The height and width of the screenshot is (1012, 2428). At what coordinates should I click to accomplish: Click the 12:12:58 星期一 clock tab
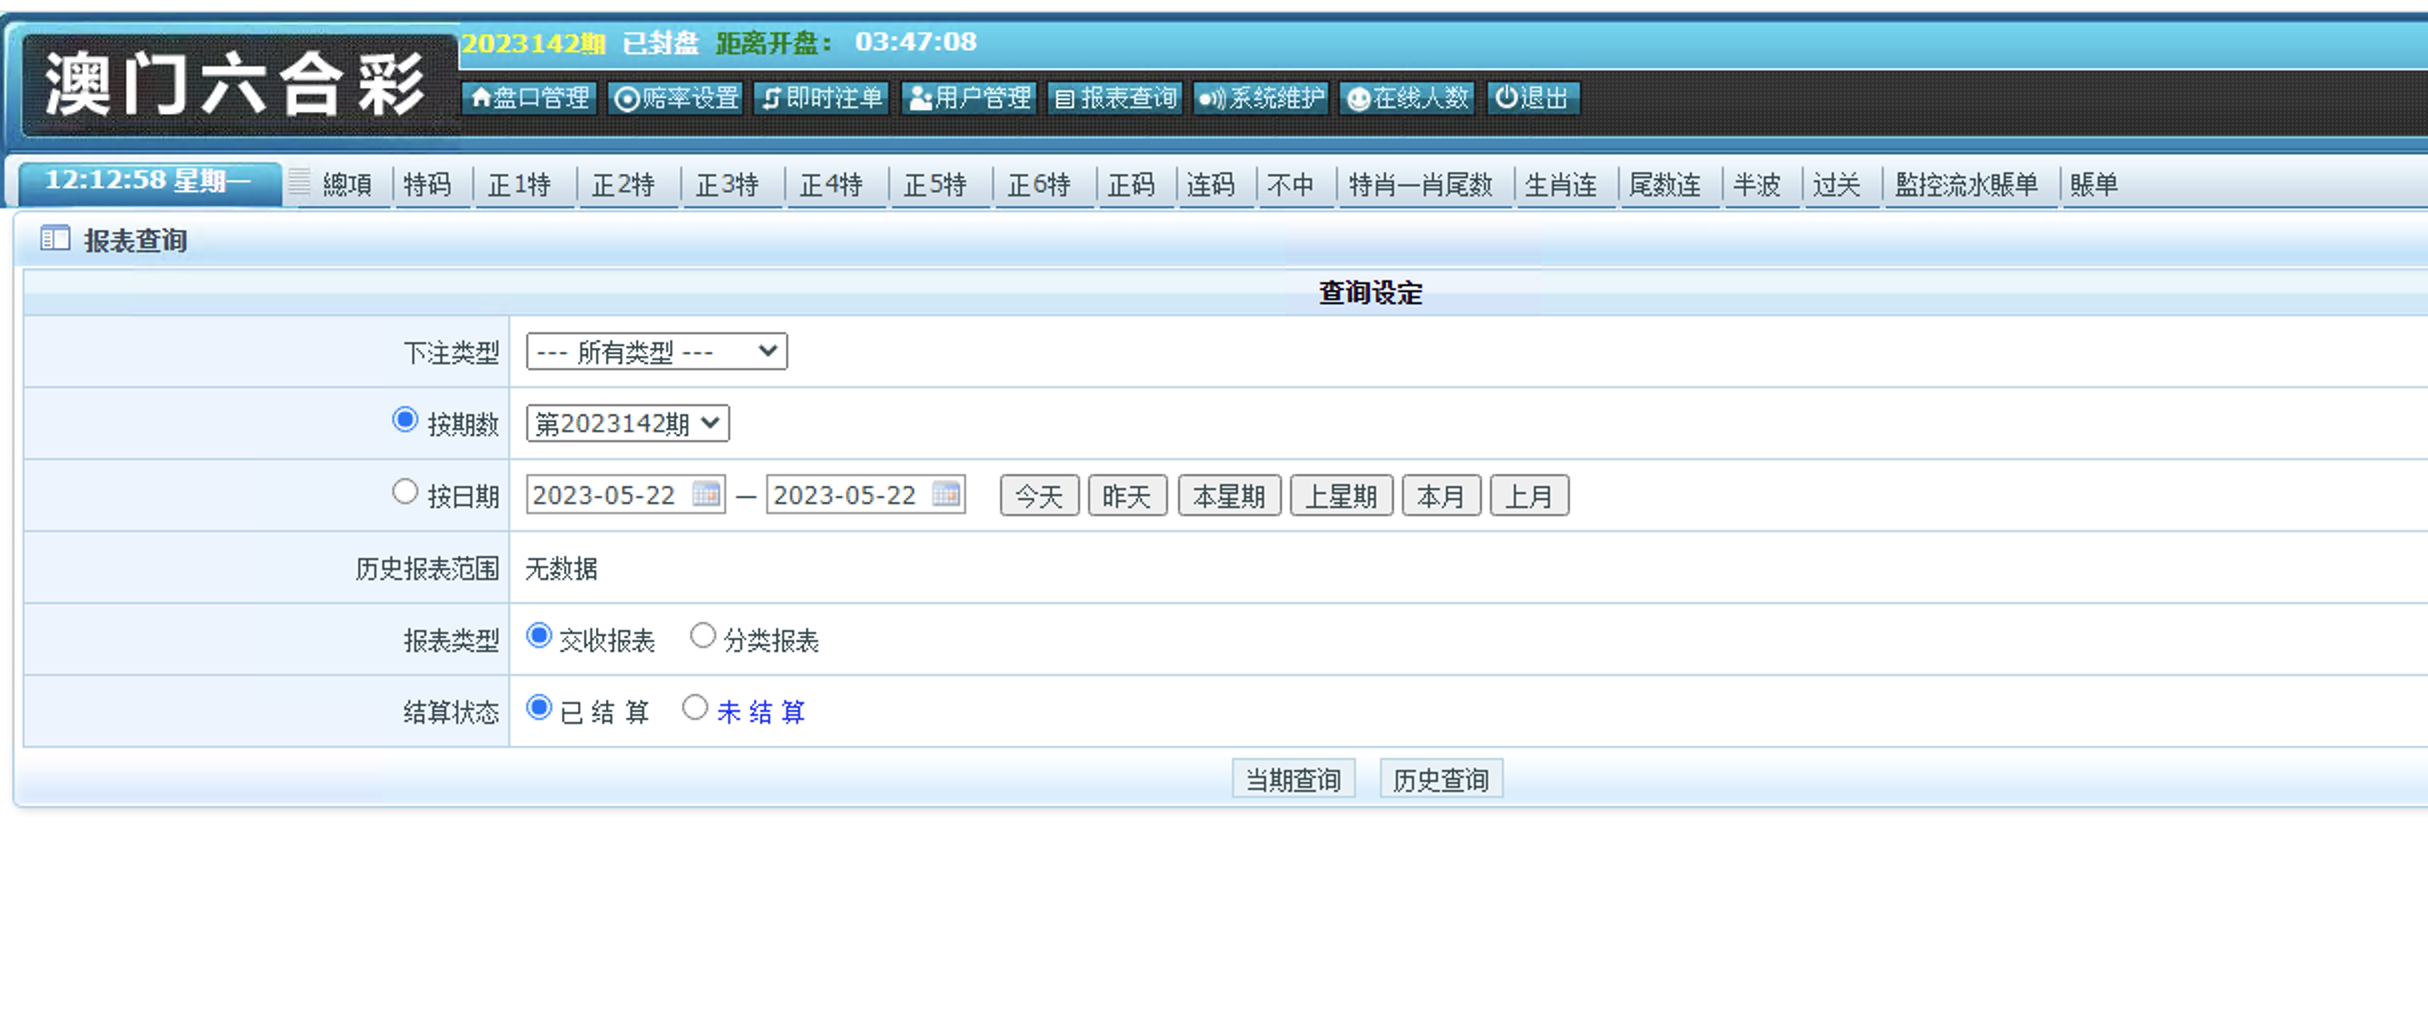click(150, 182)
